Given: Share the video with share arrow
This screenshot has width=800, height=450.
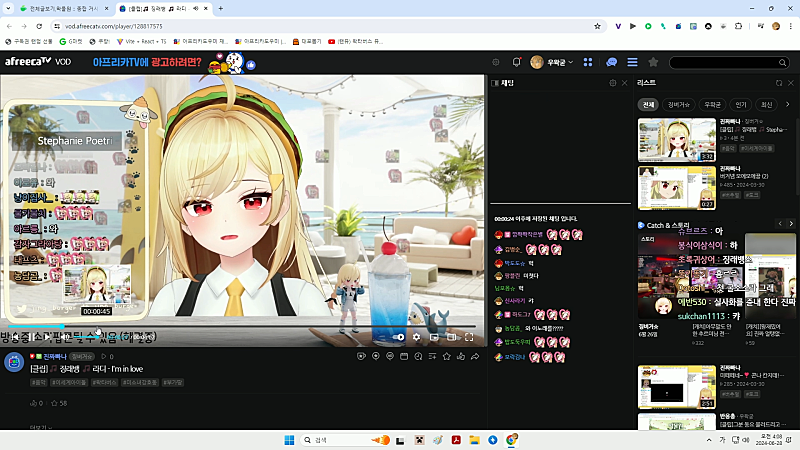Looking at the screenshot, I should [x=475, y=357].
